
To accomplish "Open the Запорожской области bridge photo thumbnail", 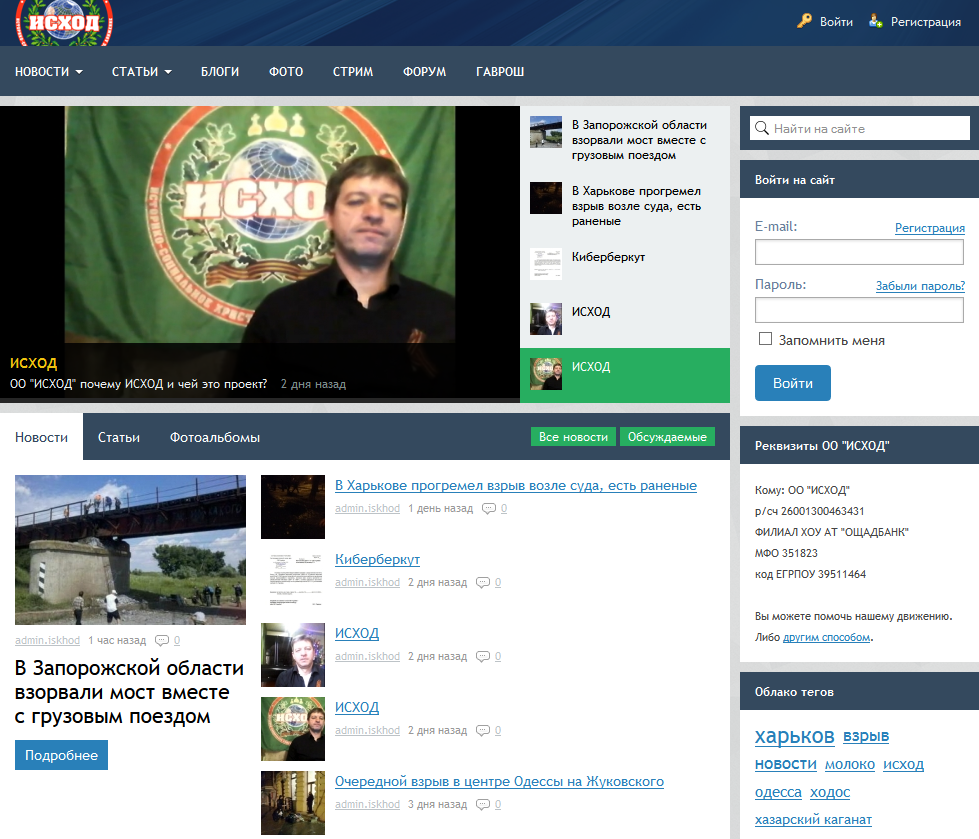I will coord(130,549).
